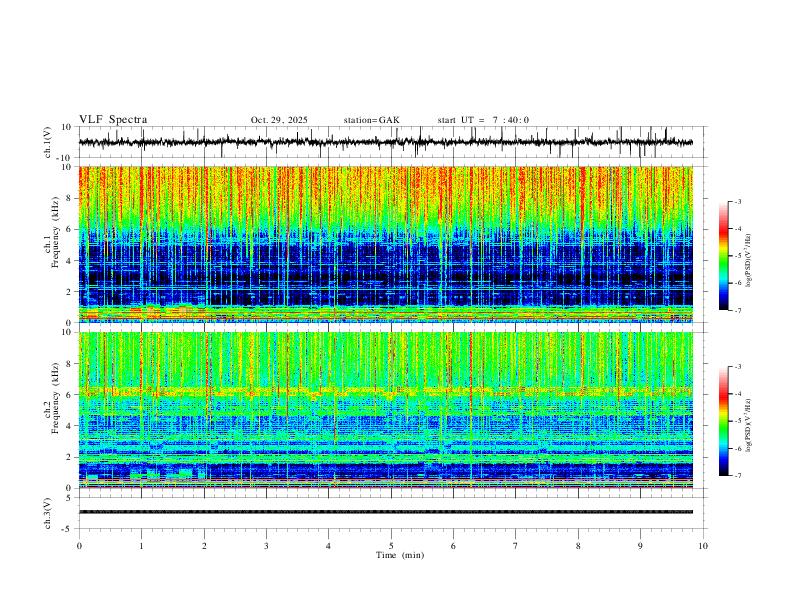Click the 'station=GAK' label
Image resolution: width=792 pixels, height=612 pixels.
tap(371, 120)
